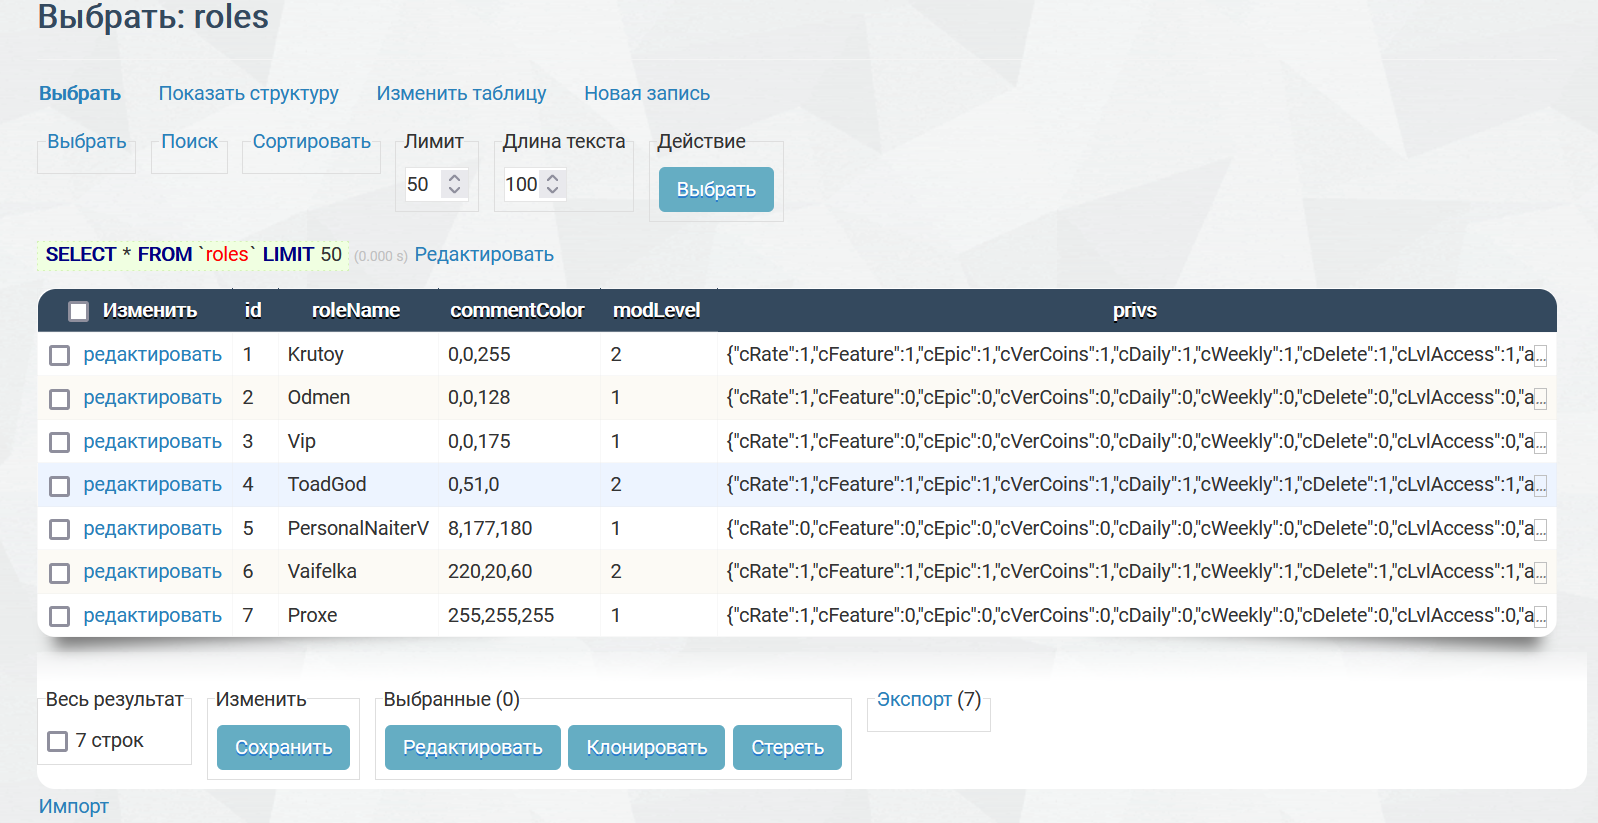Click the 'Клонировать' button

point(646,747)
